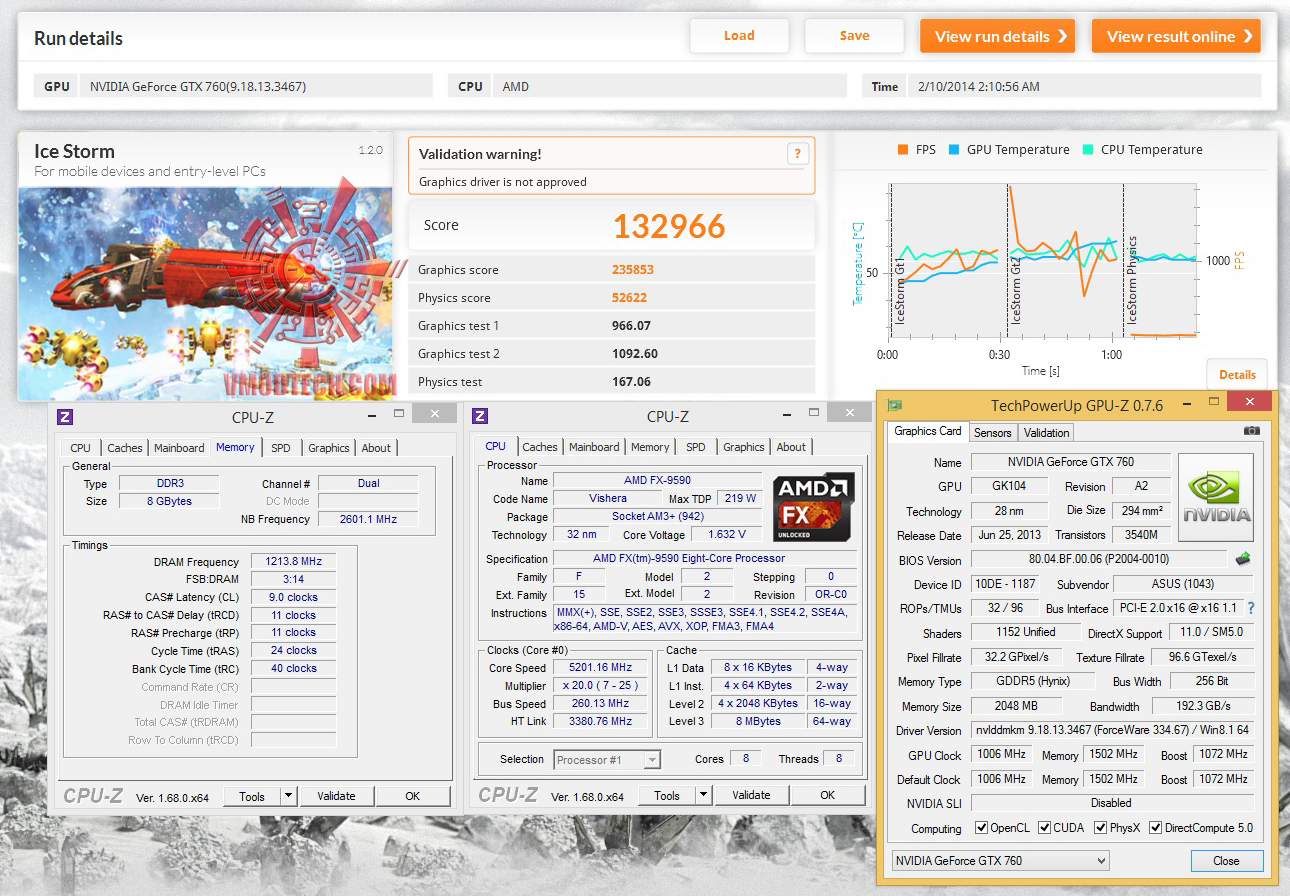The height and width of the screenshot is (896, 1290).
Task: Click the blue GPU Temperature legend swatch
Action: point(954,150)
